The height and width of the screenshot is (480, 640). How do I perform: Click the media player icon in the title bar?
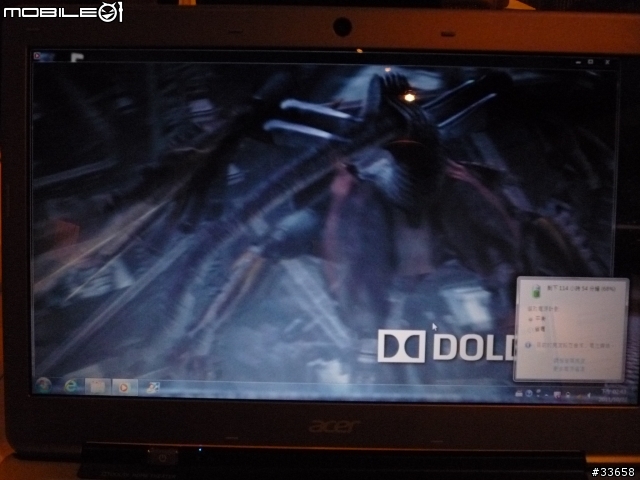(x=37, y=56)
